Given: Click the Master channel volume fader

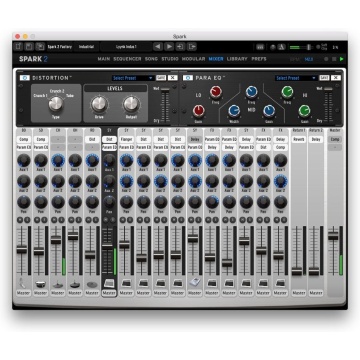Looking at the screenshot, I should pos(333,236).
